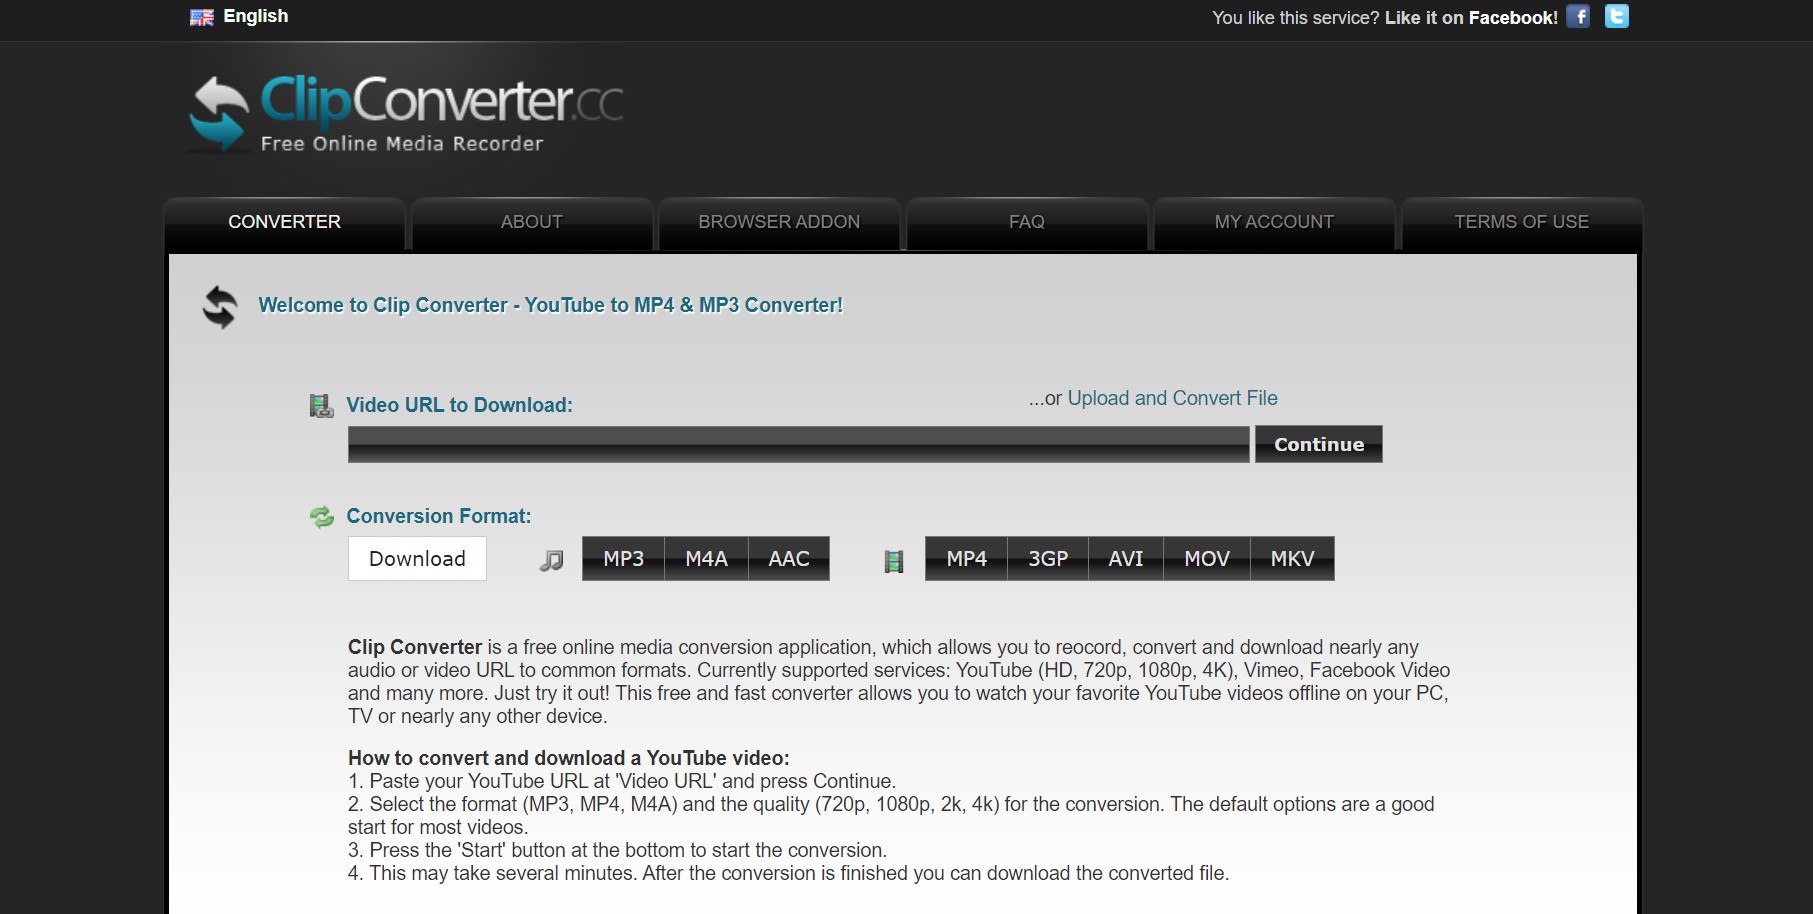
Task: Click the green recycle arrows Conversion Format icon
Action: pos(321,515)
